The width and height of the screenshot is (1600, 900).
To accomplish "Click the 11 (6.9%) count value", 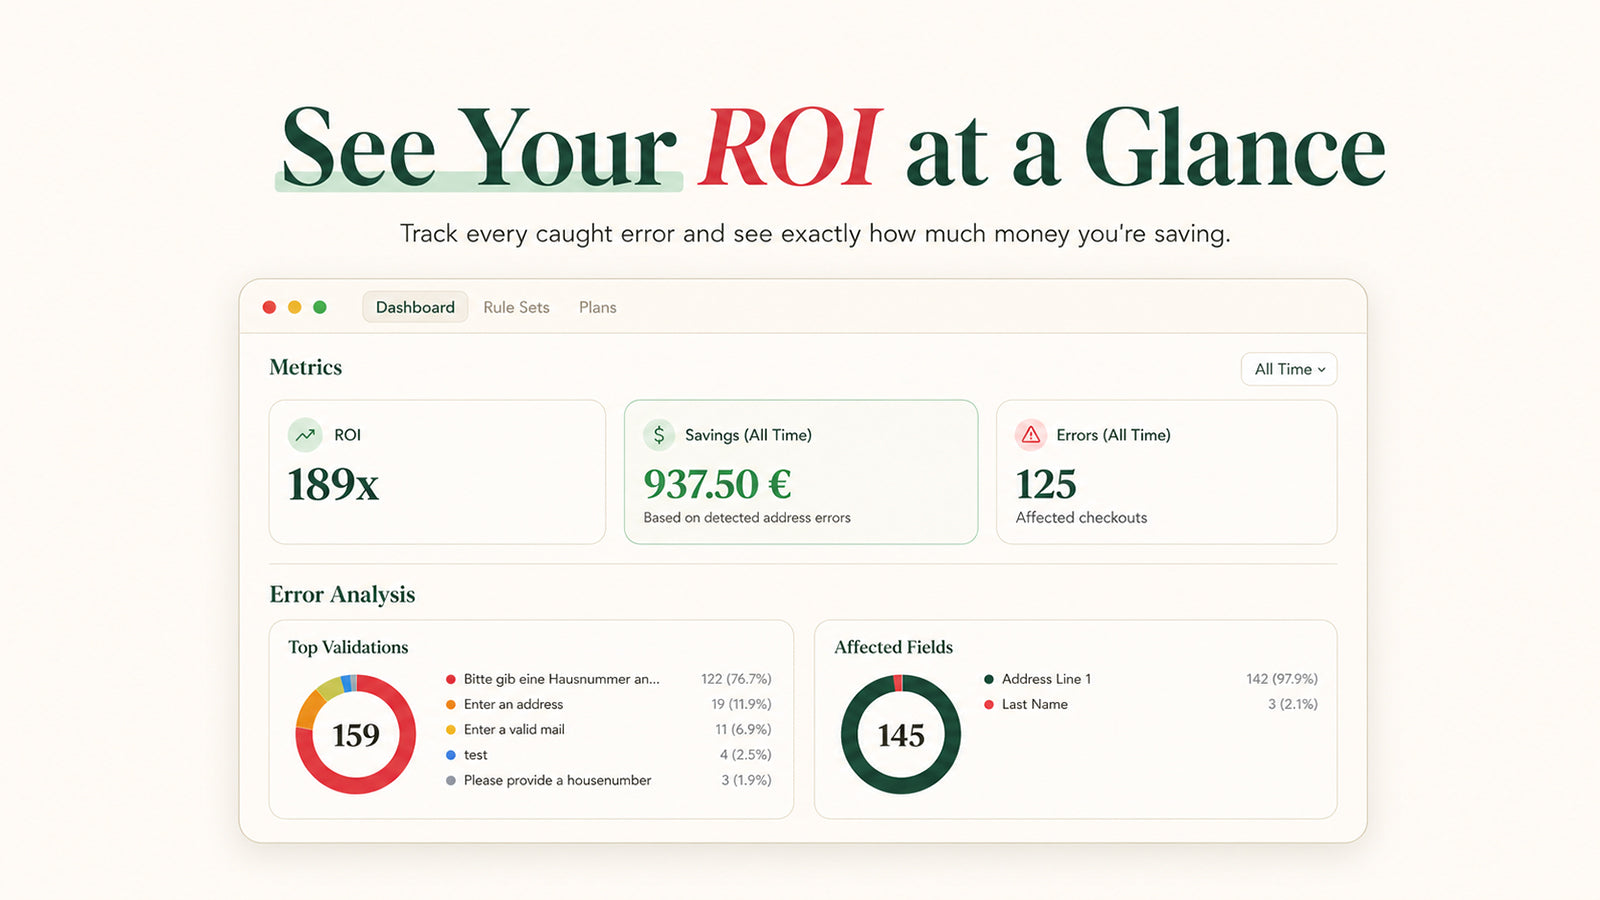I will coord(743,730).
